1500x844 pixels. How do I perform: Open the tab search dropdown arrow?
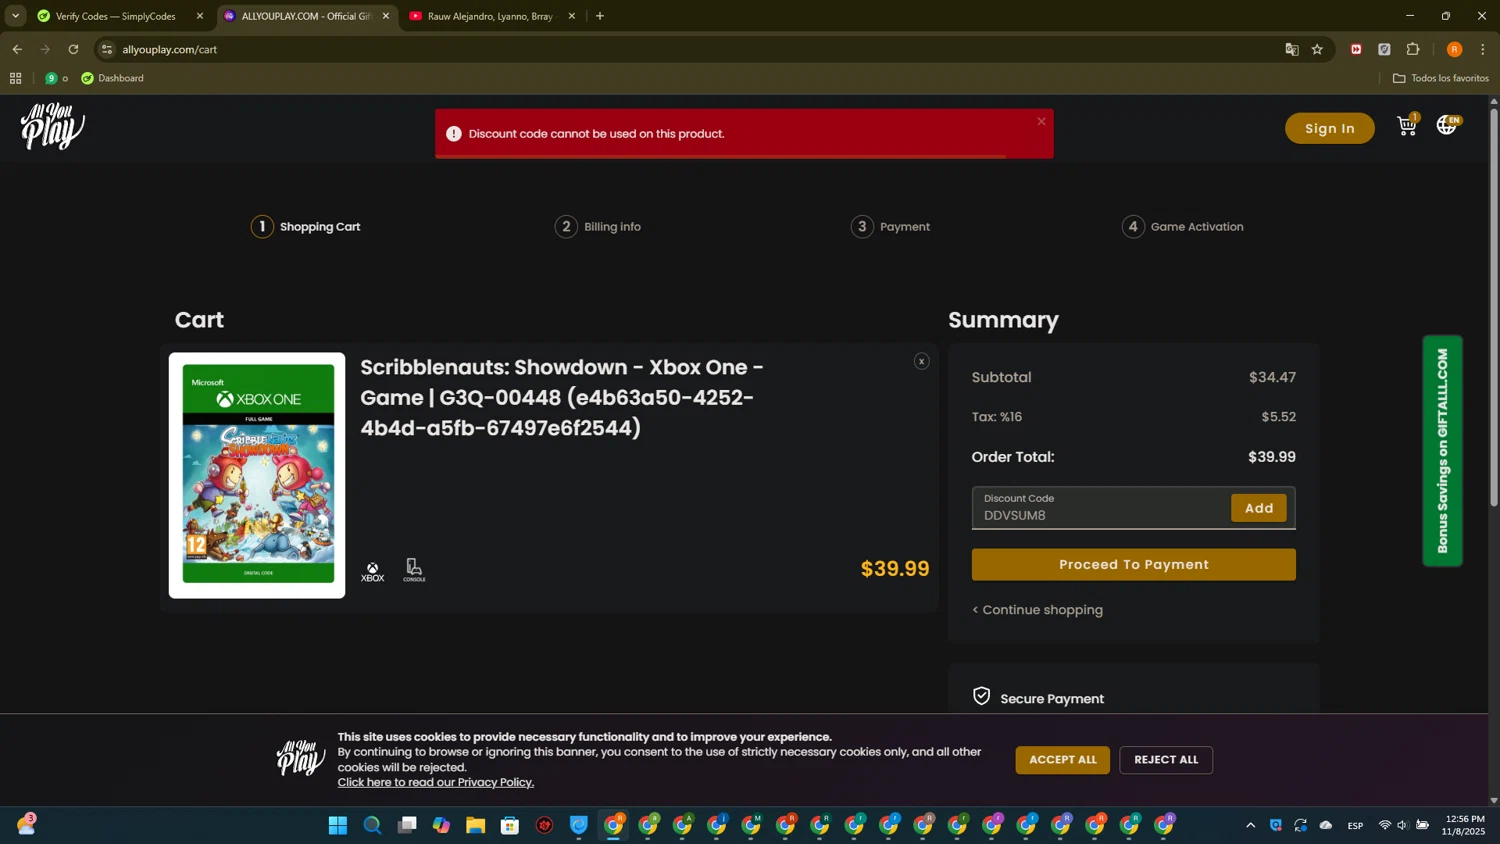pyautogui.click(x=15, y=16)
